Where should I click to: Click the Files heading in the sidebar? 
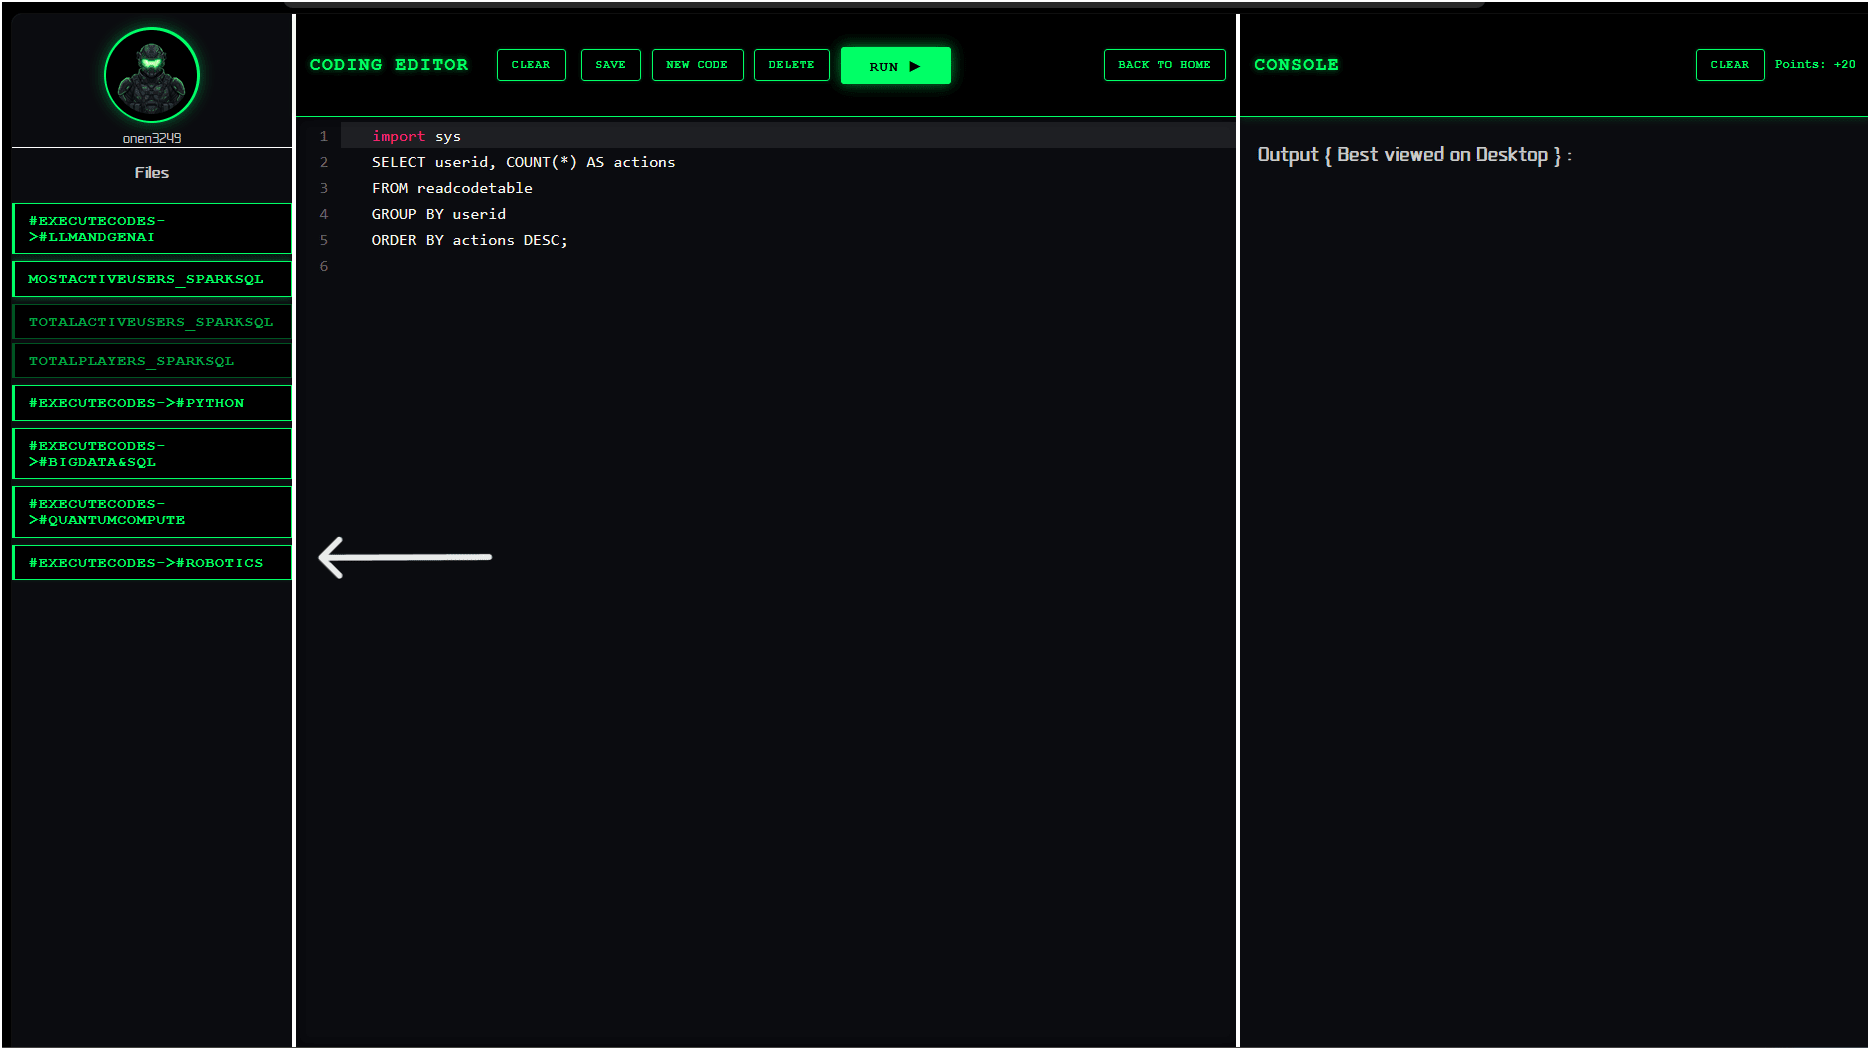(x=152, y=173)
